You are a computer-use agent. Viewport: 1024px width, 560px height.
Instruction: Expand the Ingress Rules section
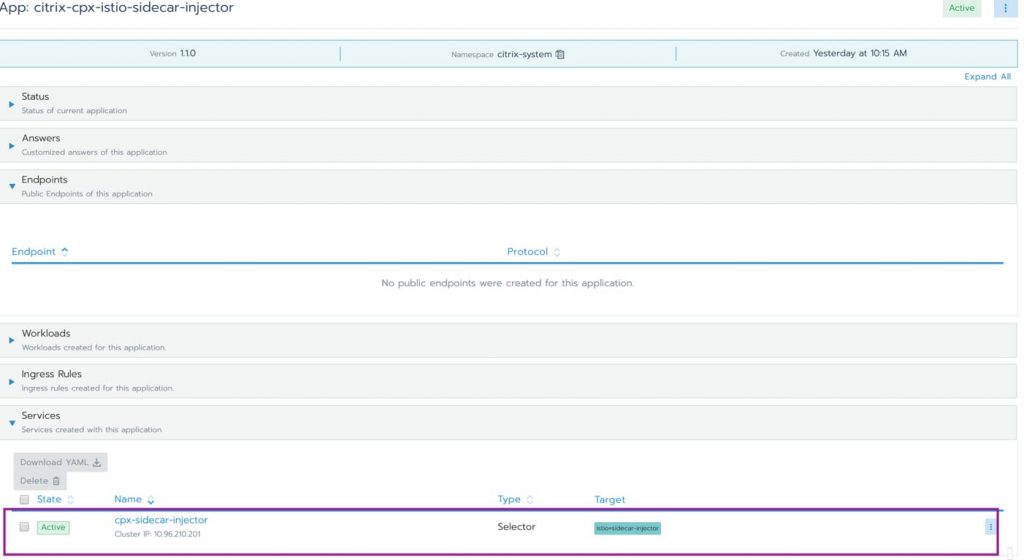[x=12, y=381]
